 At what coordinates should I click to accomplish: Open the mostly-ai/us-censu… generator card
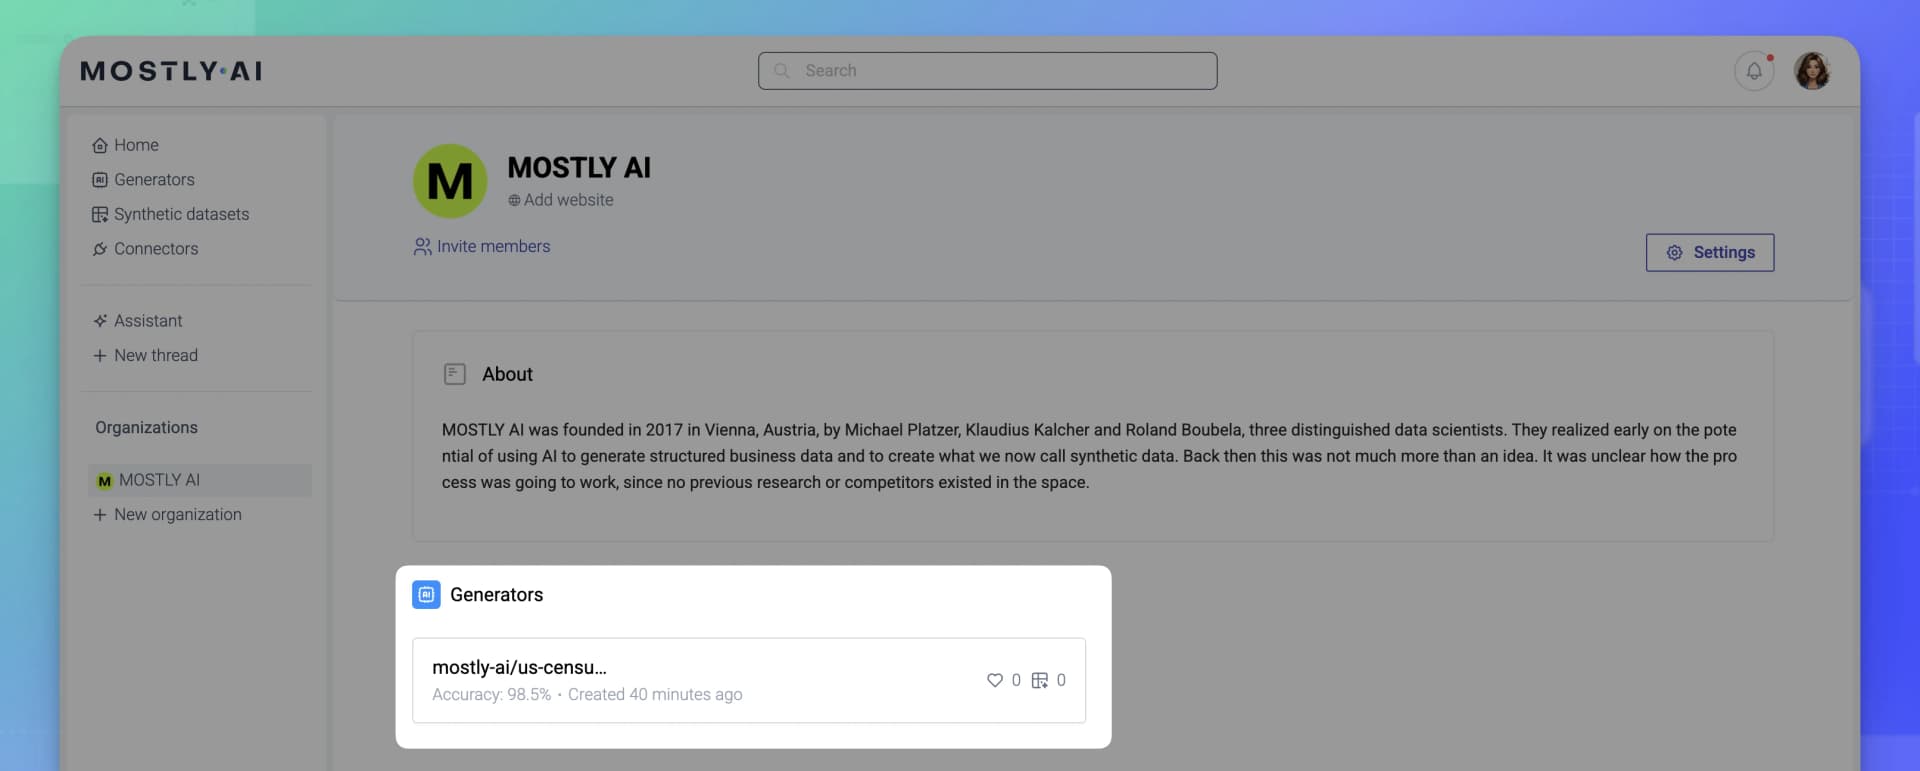point(749,680)
